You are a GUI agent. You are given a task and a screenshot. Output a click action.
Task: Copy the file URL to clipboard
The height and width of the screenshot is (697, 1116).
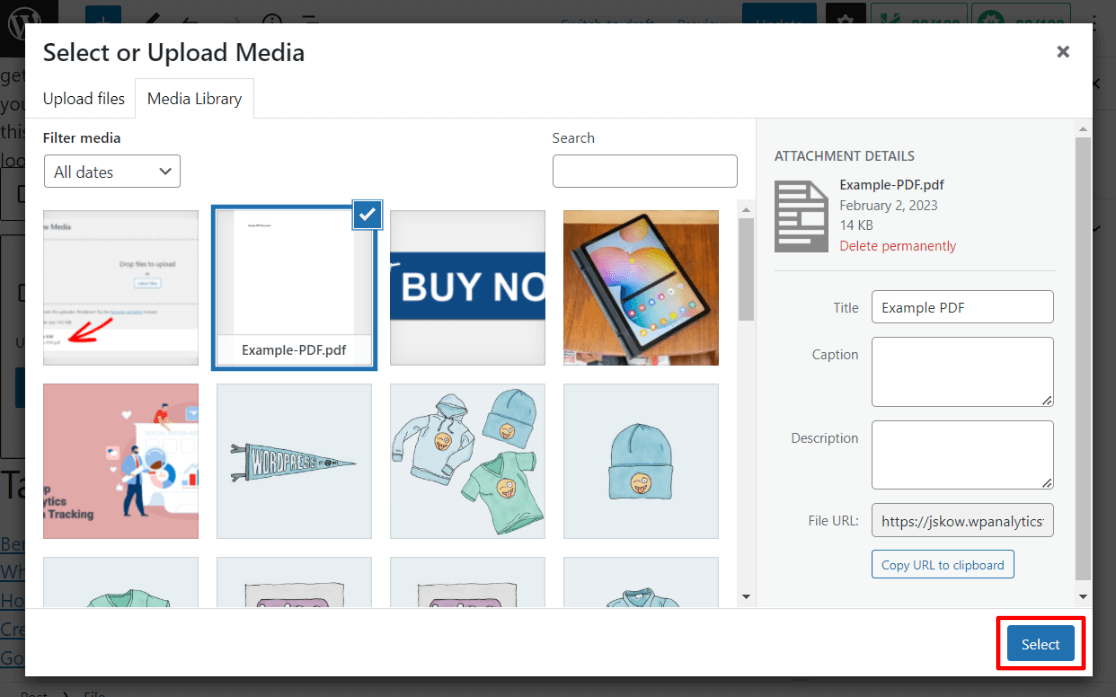(942, 564)
